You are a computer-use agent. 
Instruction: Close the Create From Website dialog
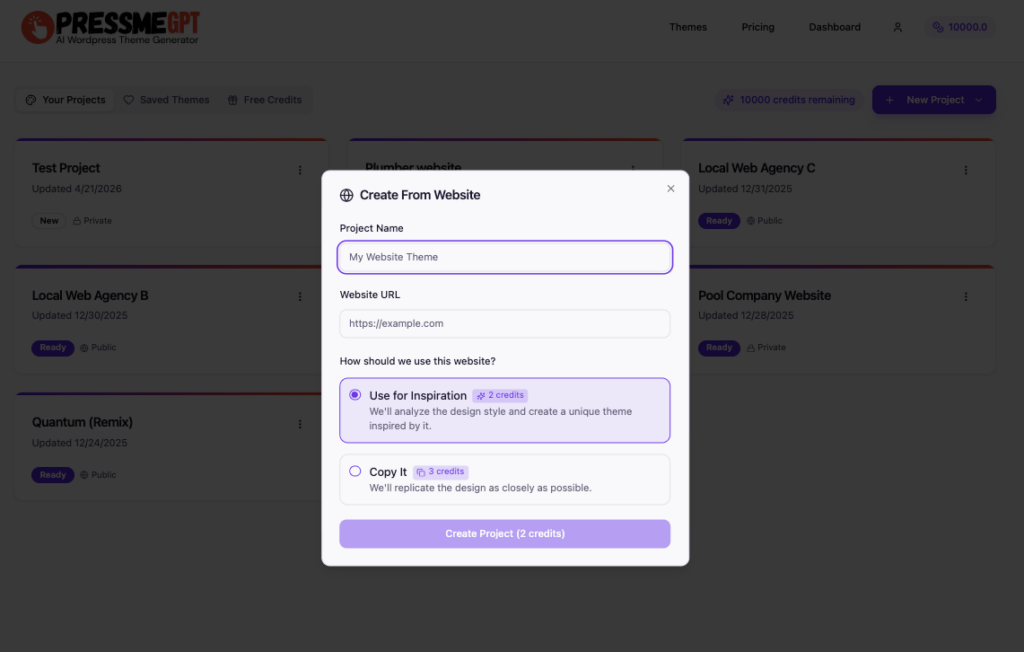pyautogui.click(x=671, y=189)
